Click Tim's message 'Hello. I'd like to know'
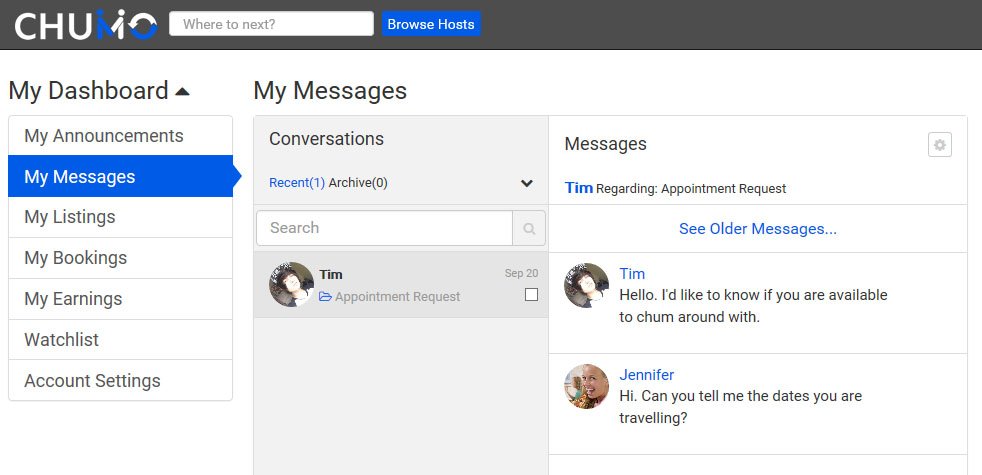 click(753, 306)
